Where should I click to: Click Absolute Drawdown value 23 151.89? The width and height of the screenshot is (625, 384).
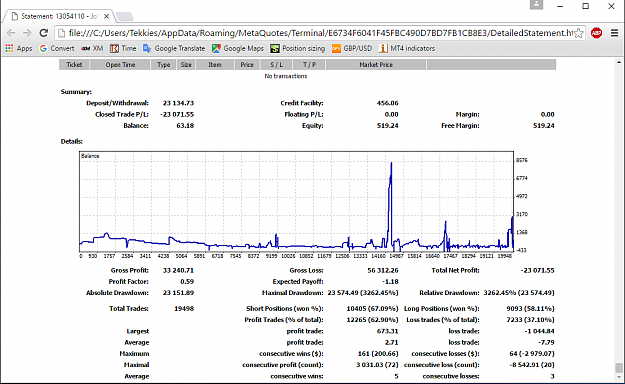coord(178,293)
